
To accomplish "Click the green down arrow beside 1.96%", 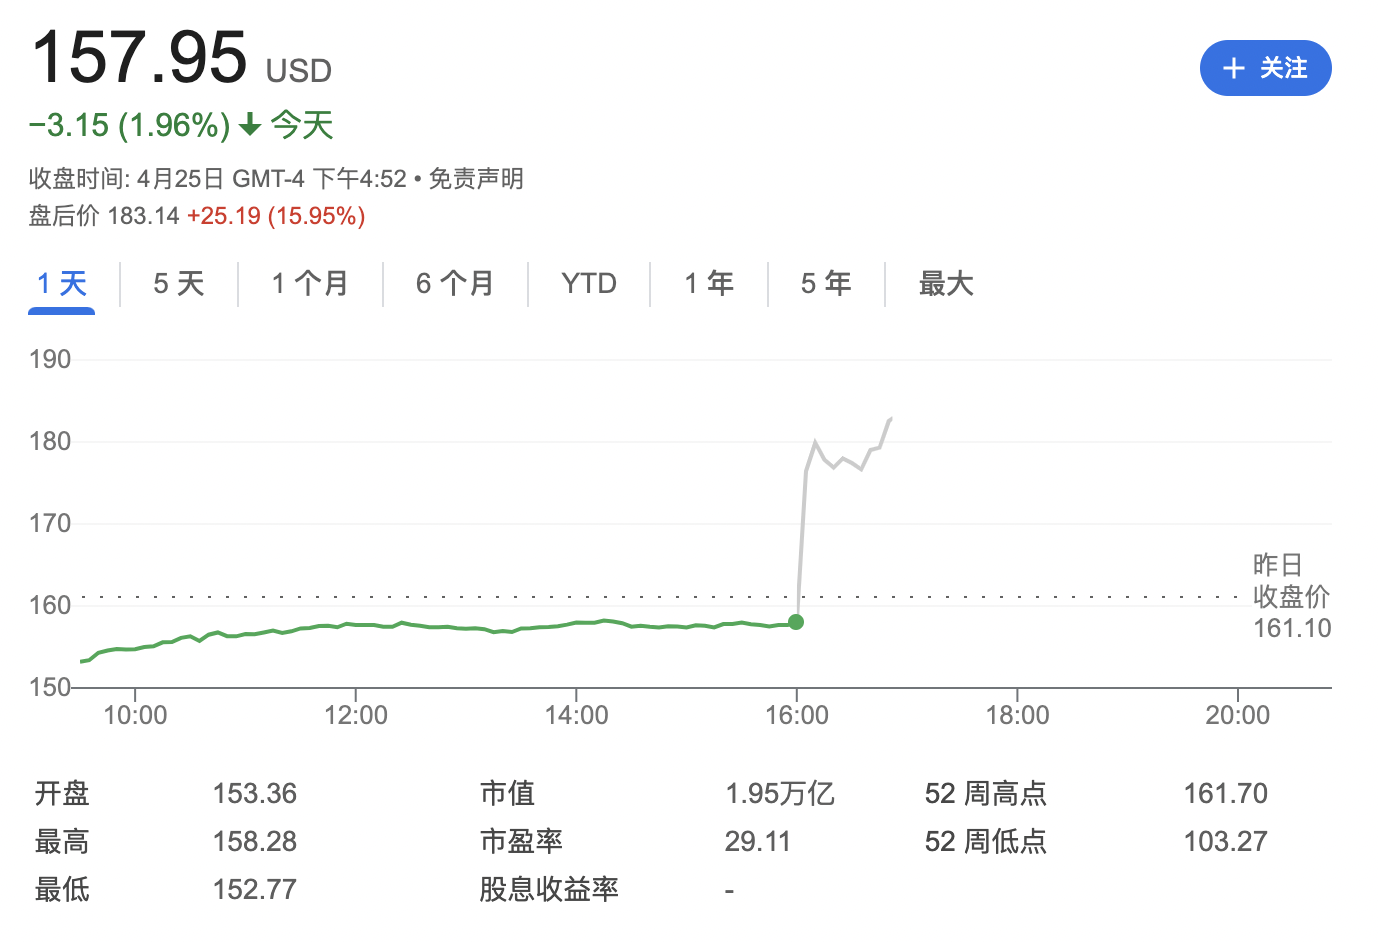I will pyautogui.click(x=250, y=125).
